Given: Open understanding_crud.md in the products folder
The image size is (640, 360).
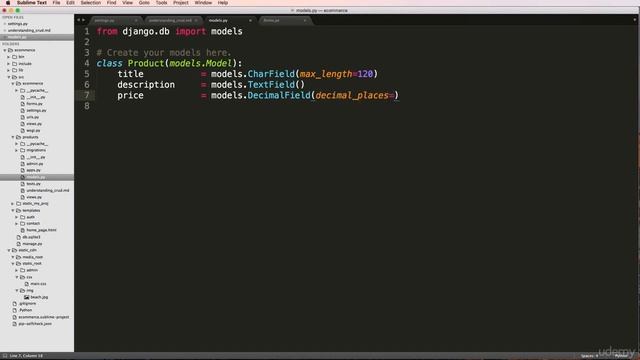Looking at the screenshot, I should tap(47, 190).
